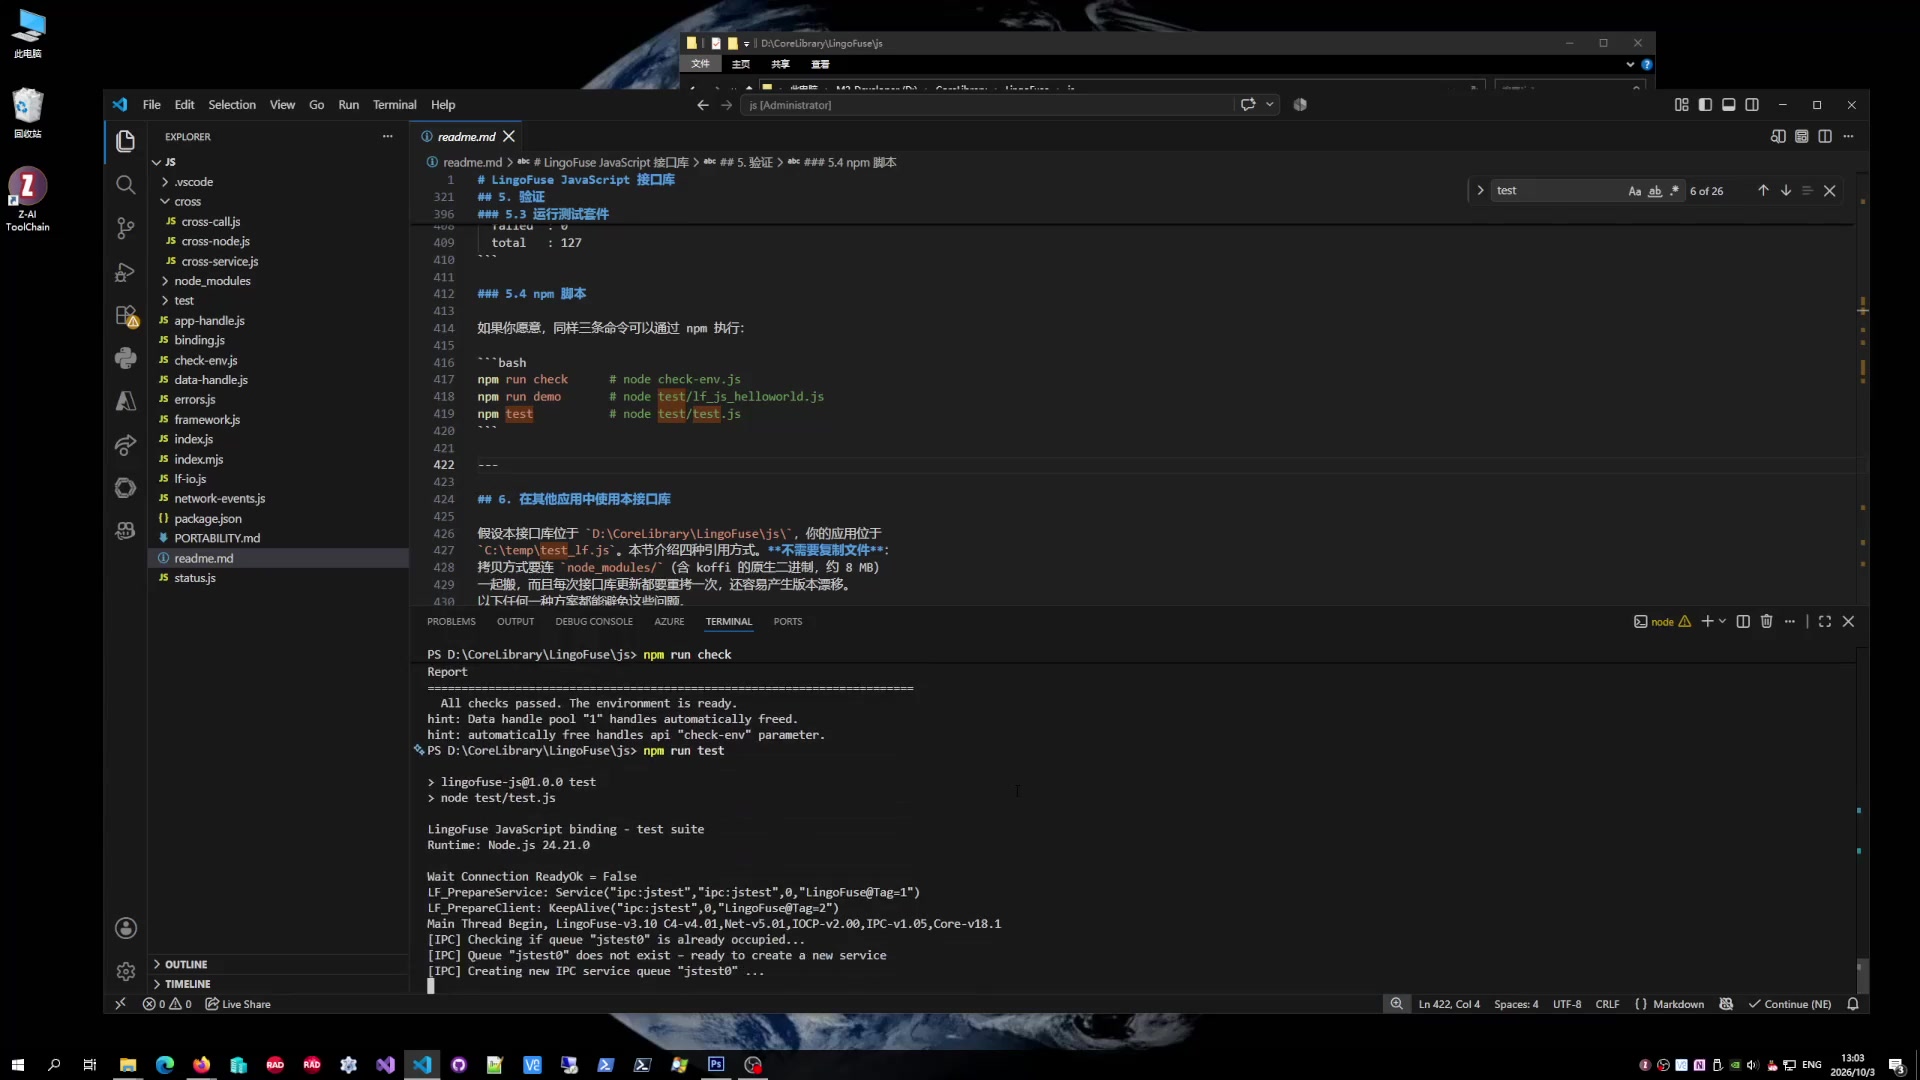Viewport: 1920px width, 1080px height.
Task: Open the Accounts icon in activity bar
Action: 125,928
